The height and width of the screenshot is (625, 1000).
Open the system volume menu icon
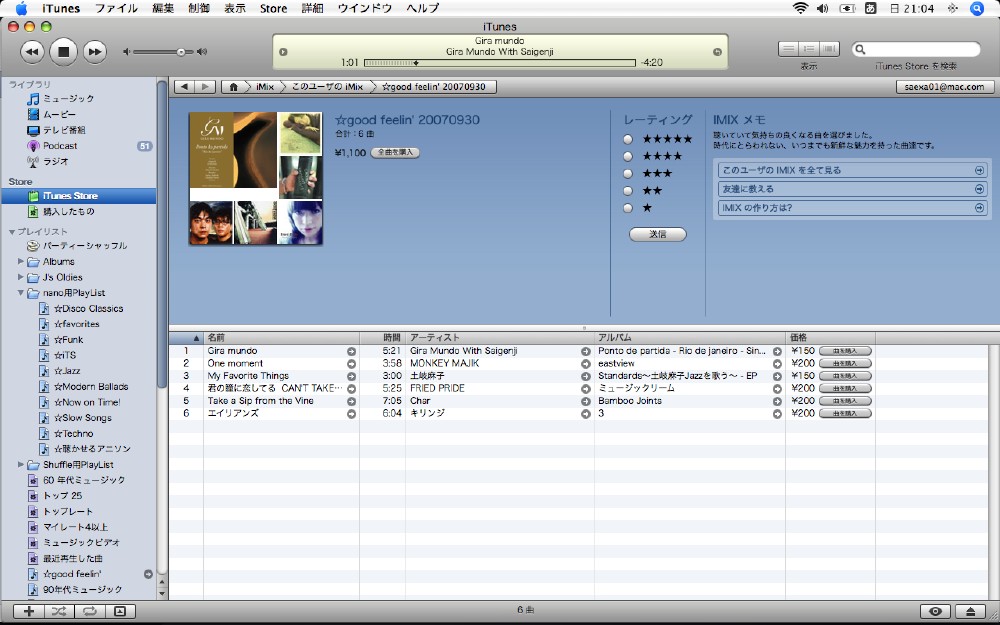coord(823,8)
